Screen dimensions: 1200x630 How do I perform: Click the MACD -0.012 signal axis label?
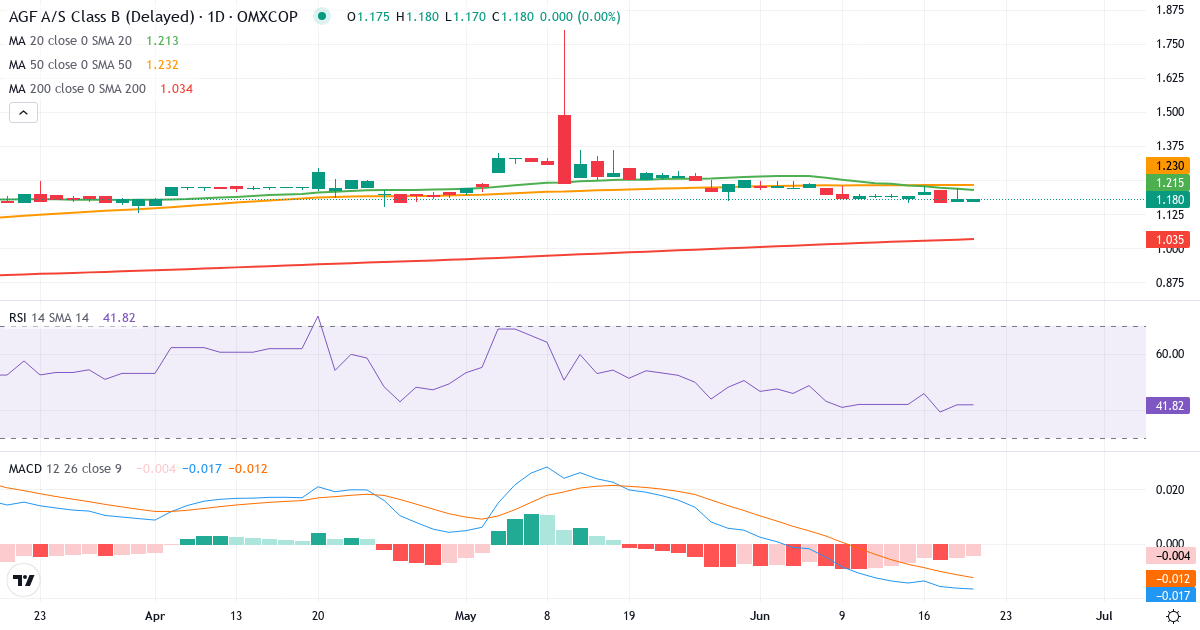(1171, 579)
